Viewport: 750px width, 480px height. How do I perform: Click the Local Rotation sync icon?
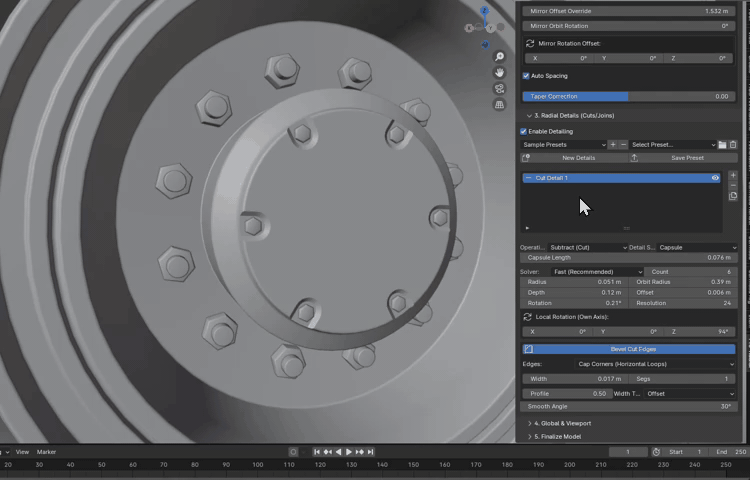(528, 317)
